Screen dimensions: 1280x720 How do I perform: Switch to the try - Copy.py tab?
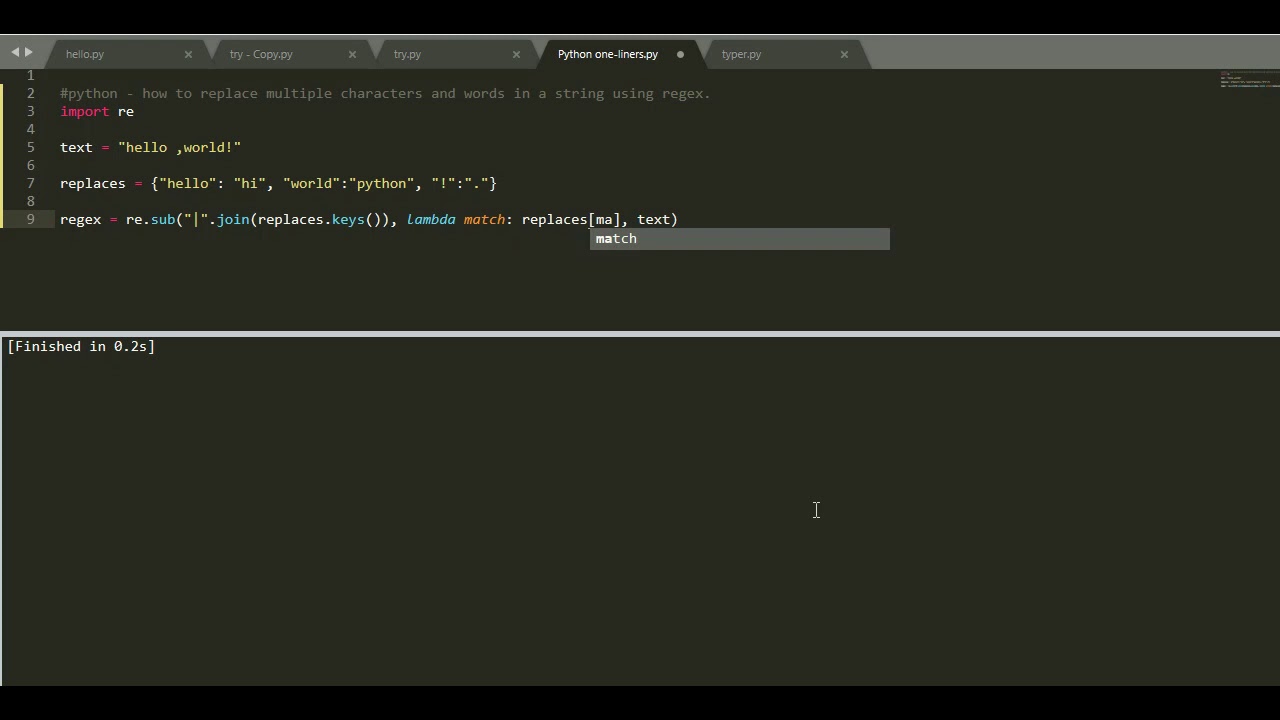tap(261, 54)
